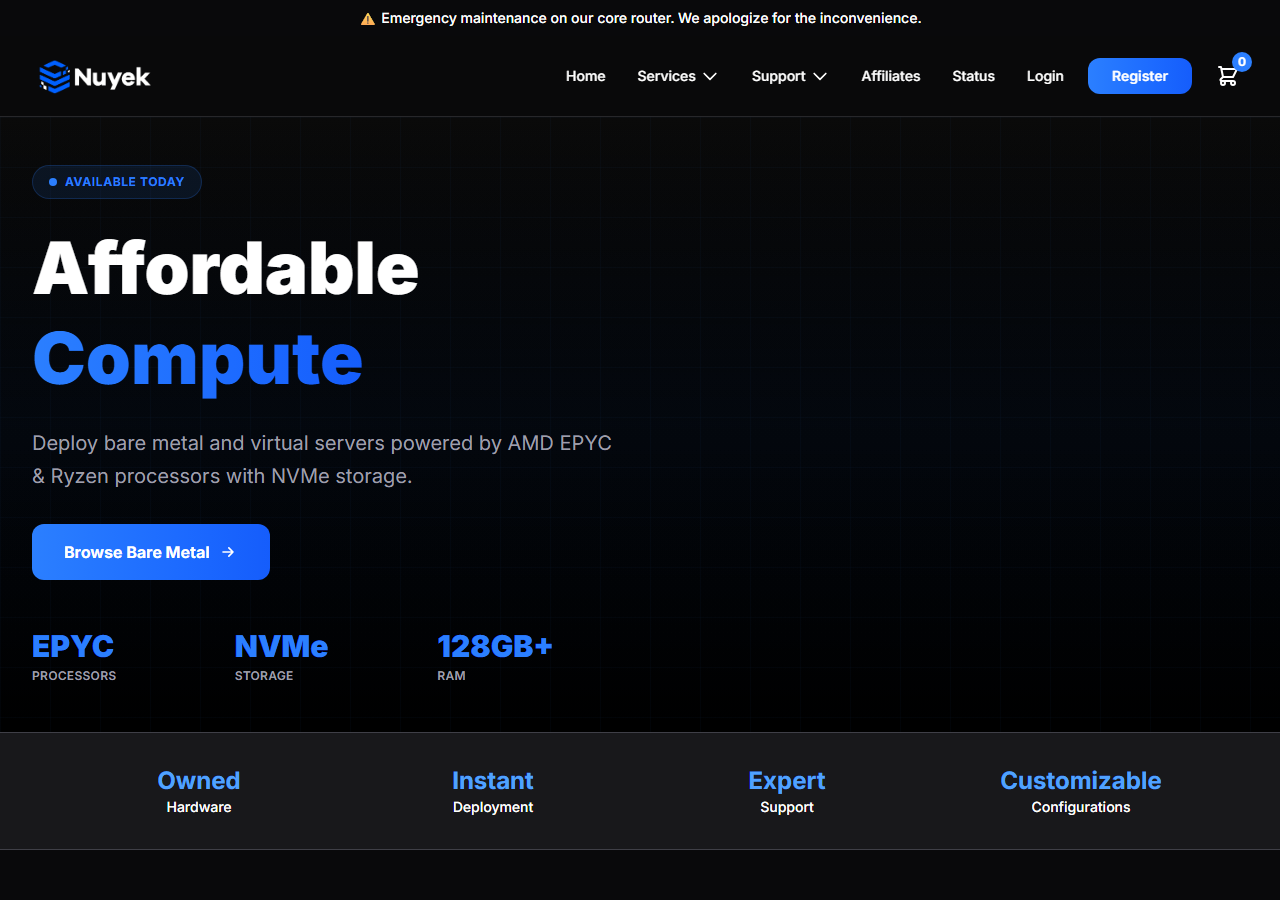Click the "Expert" Support feature heading
The image size is (1280, 900).
[787, 780]
